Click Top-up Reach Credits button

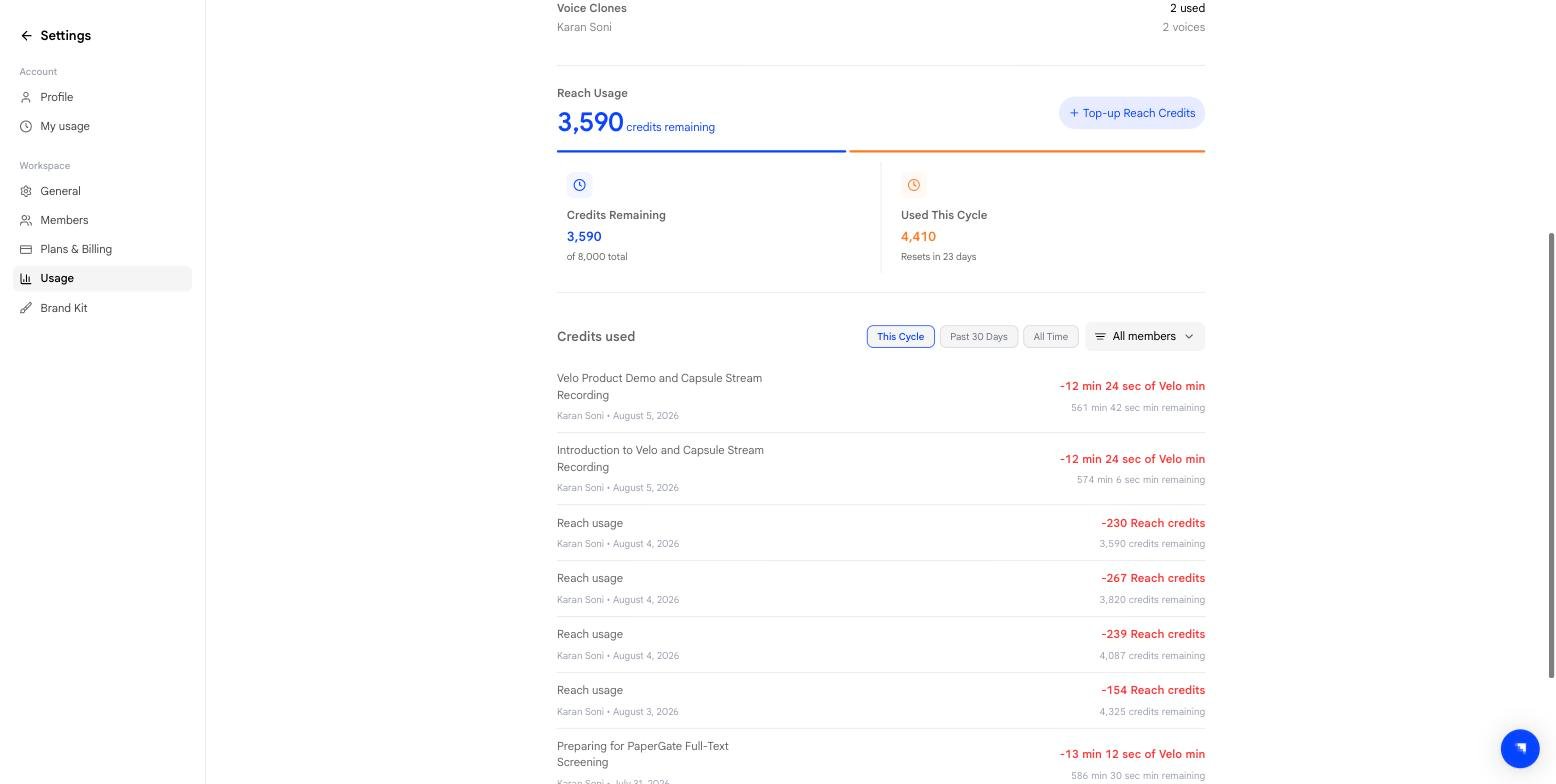[1132, 113]
